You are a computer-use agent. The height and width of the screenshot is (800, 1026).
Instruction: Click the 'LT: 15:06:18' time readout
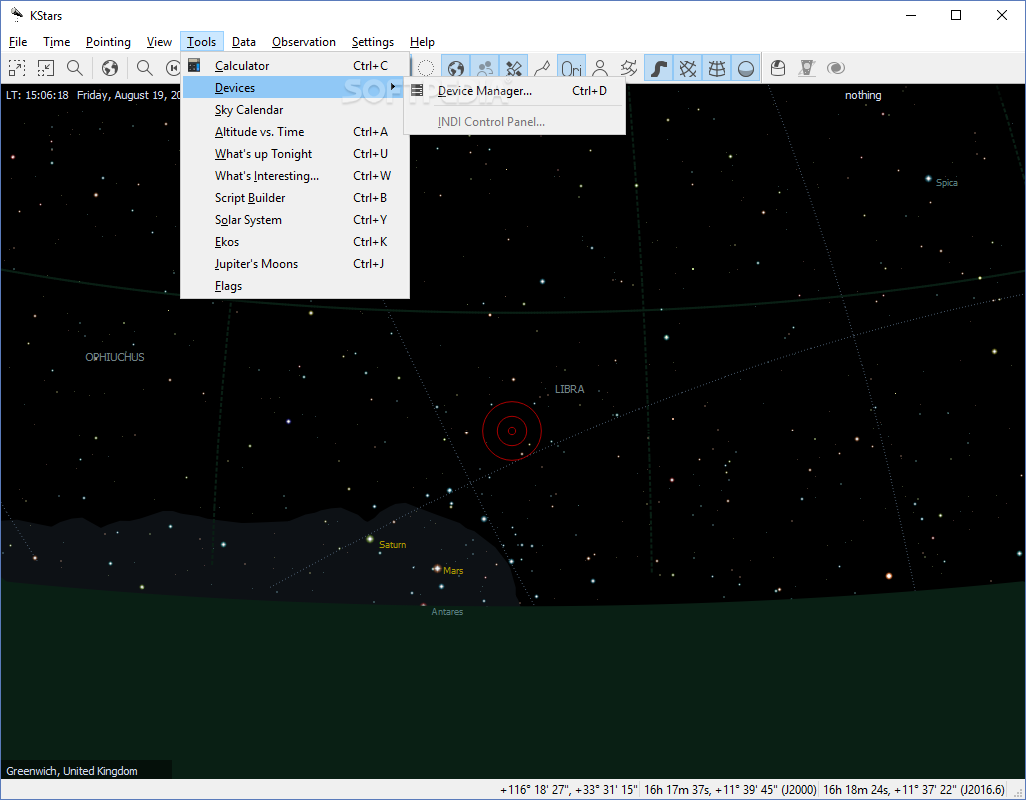(x=37, y=95)
